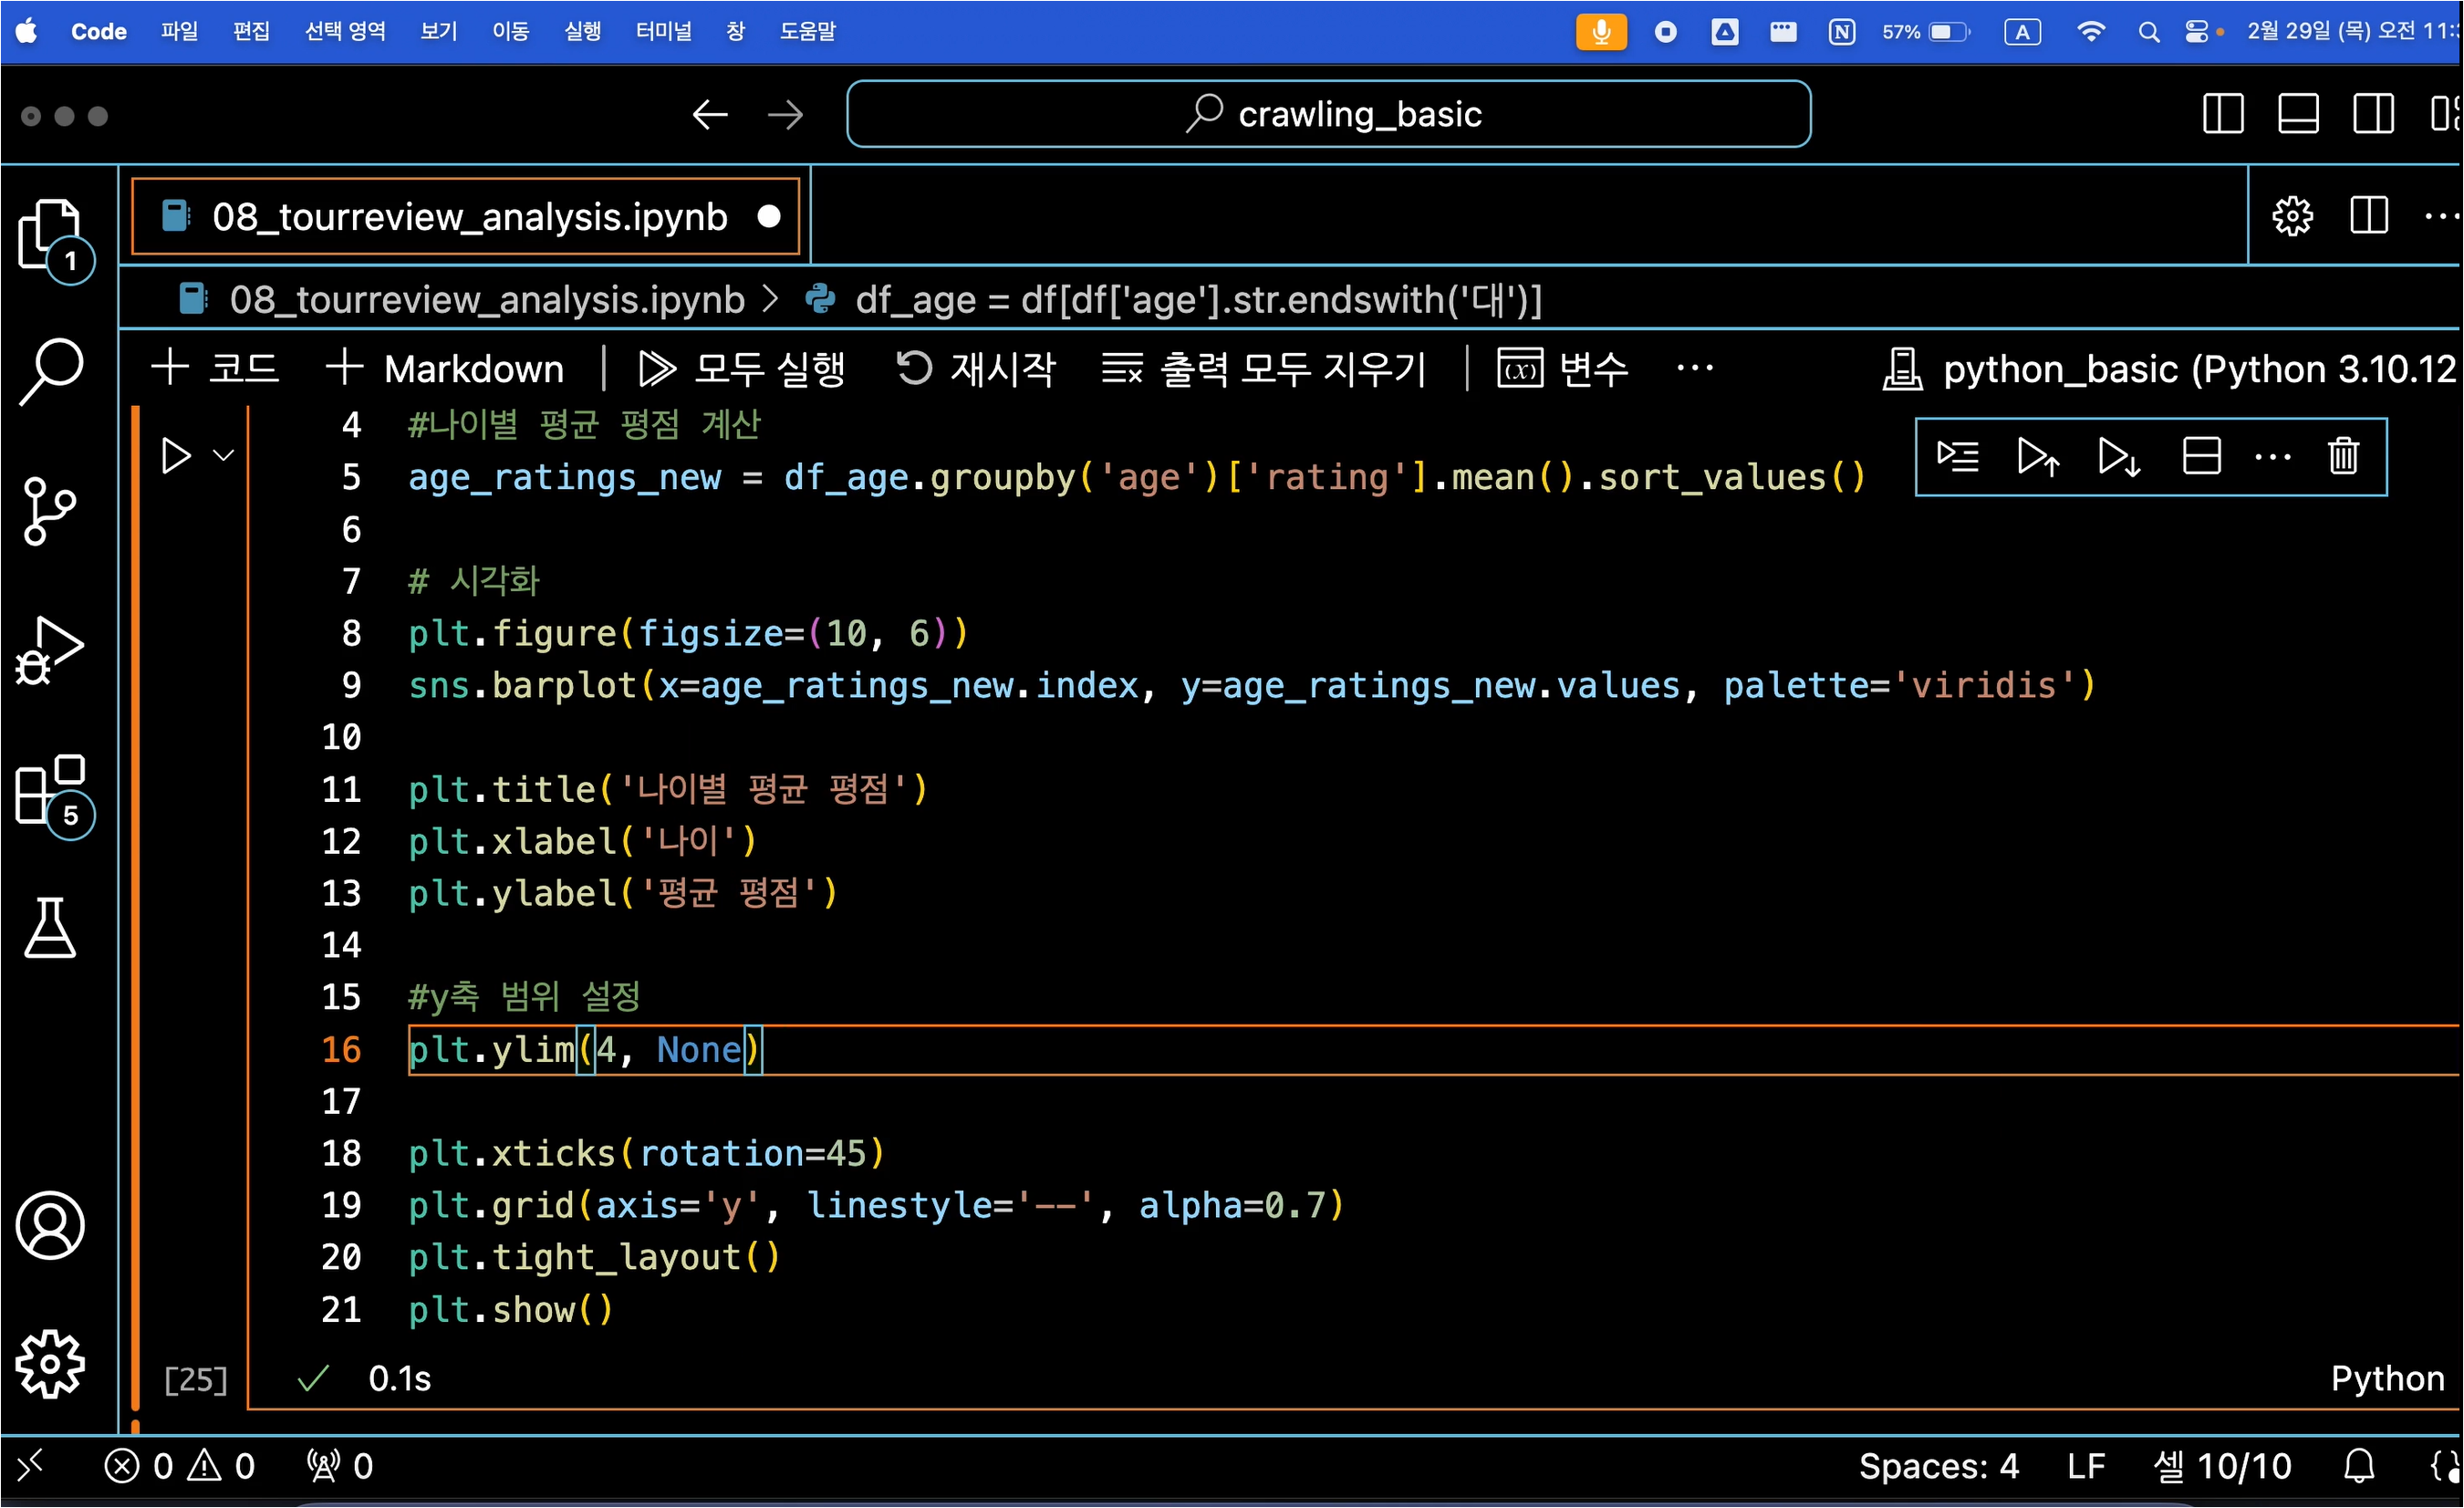Screen dimensions: 2464x1508
Task: Click 모두 실행 to run all
Action: [x=742, y=369]
